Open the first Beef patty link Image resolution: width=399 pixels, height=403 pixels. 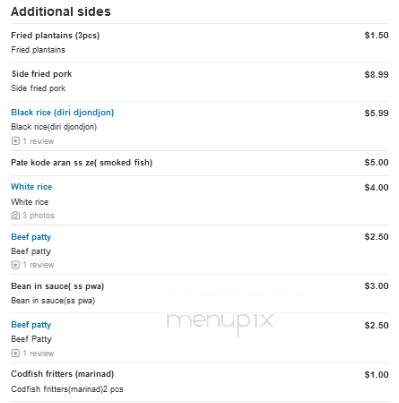[x=31, y=237]
